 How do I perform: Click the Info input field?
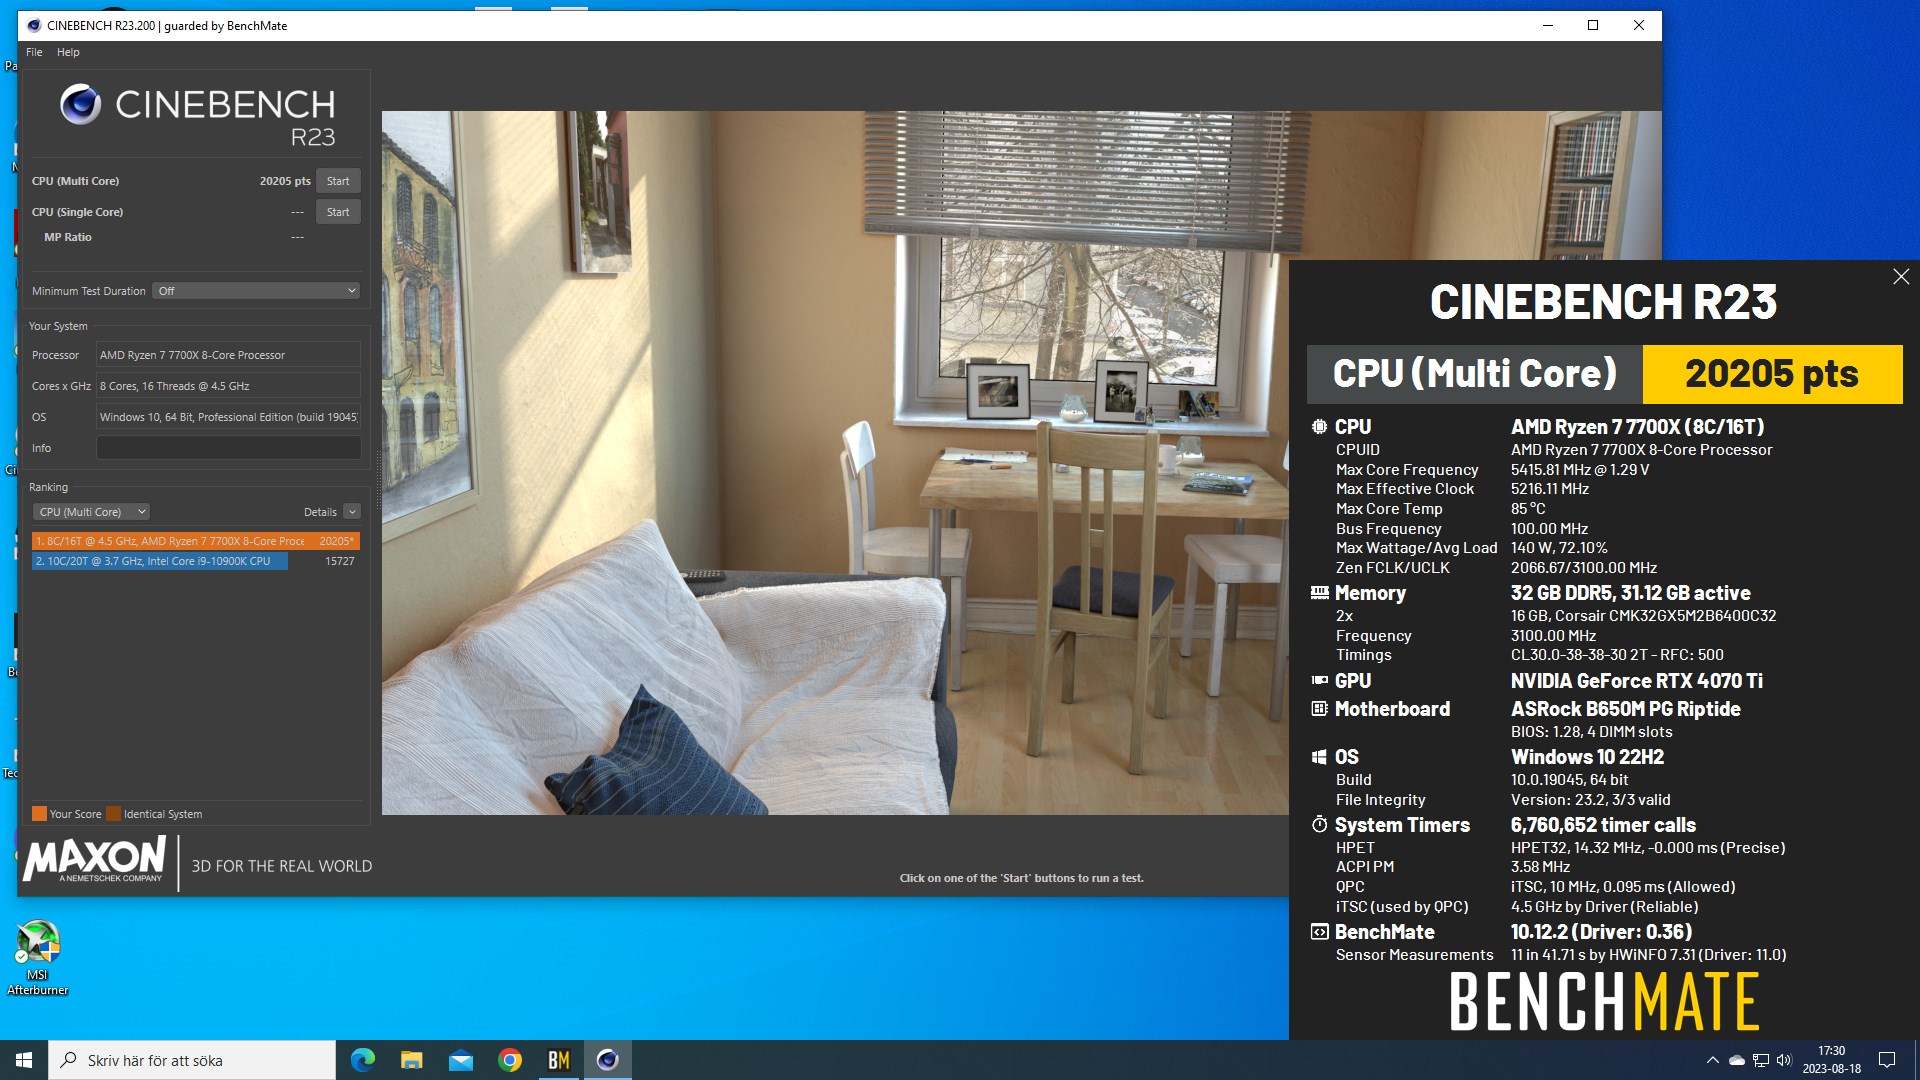pyautogui.click(x=228, y=448)
